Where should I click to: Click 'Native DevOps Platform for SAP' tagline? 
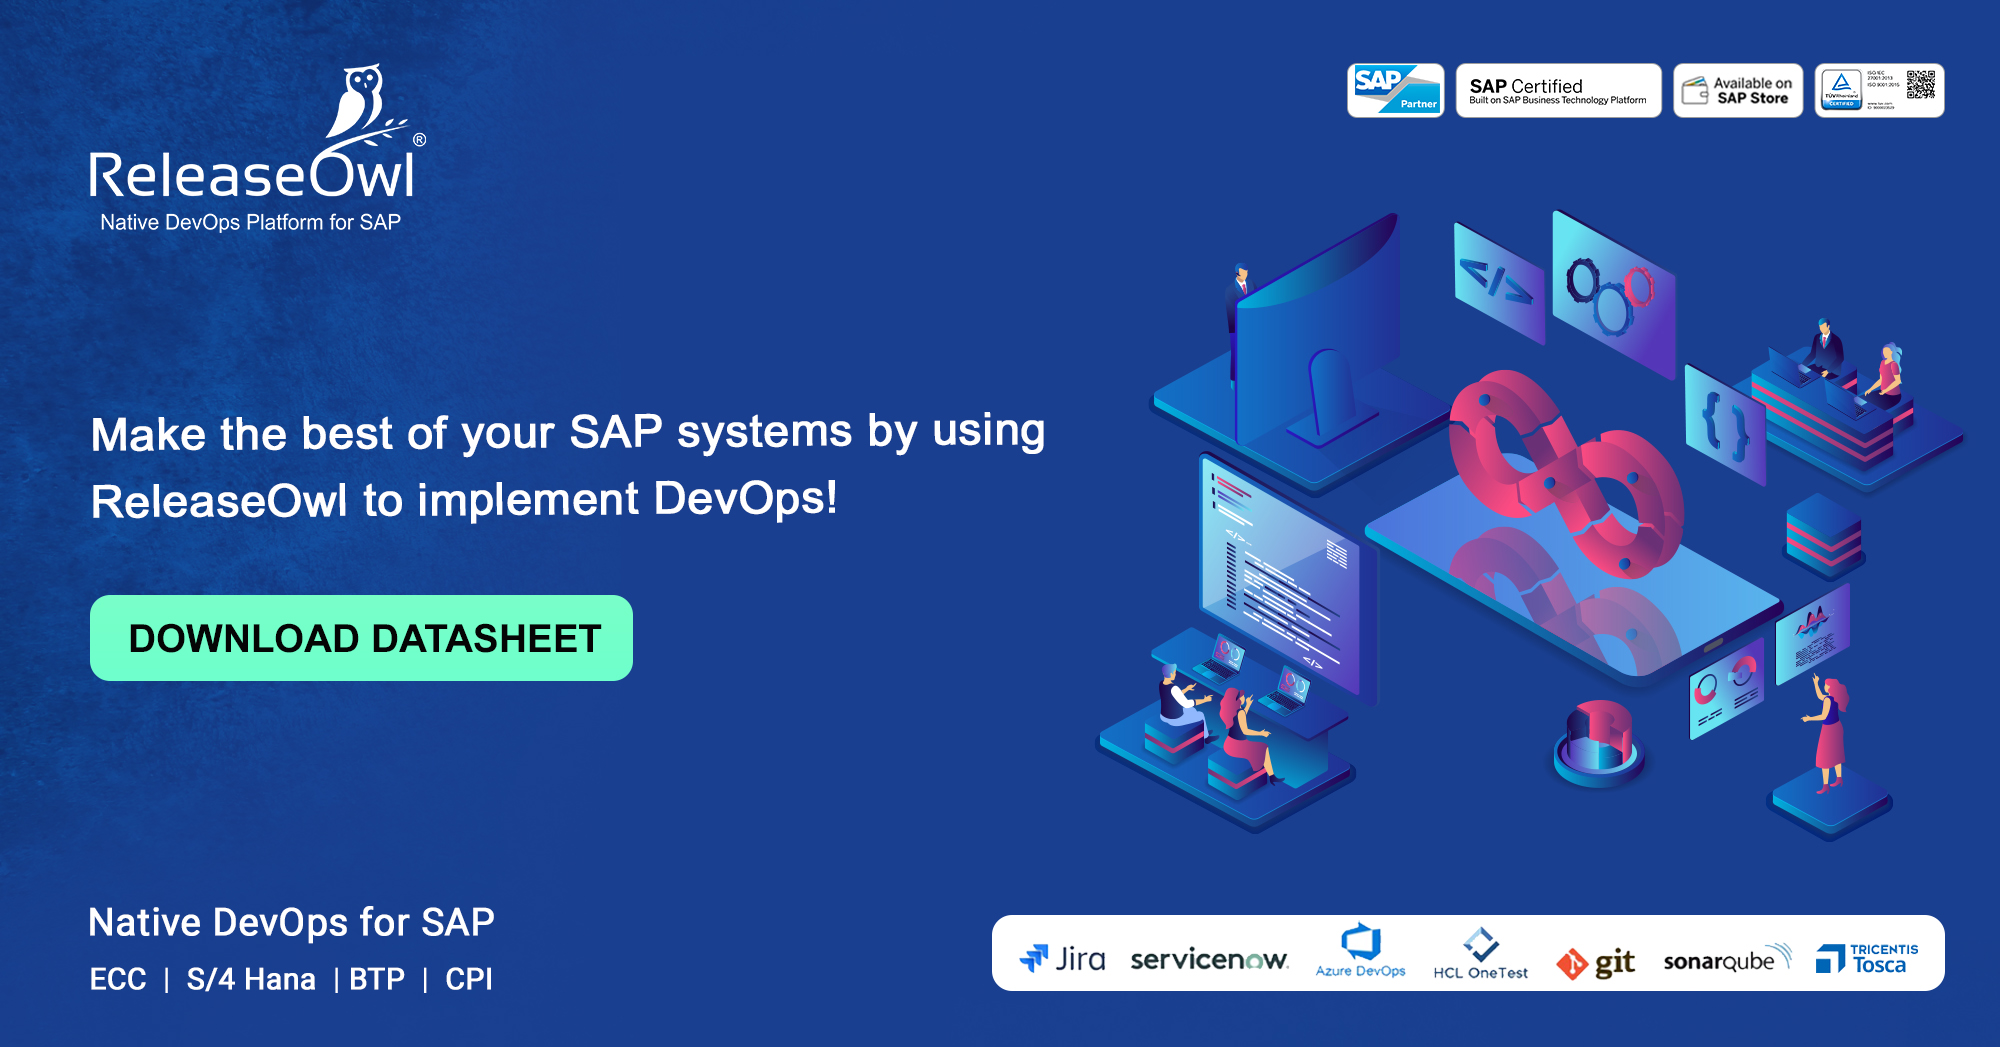click(250, 222)
